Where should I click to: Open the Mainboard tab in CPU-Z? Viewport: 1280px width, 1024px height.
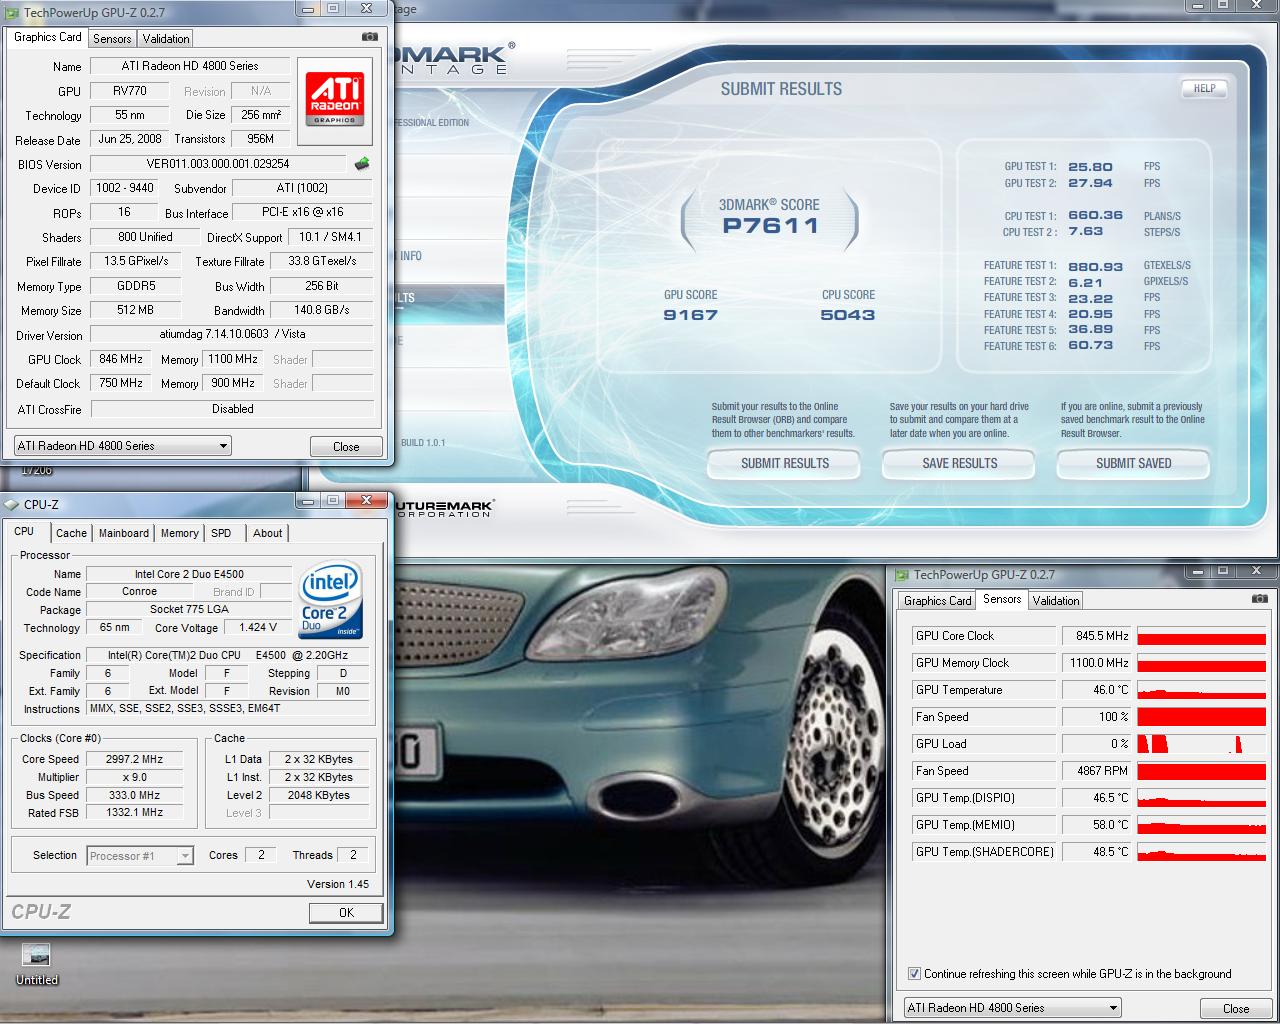coord(124,533)
